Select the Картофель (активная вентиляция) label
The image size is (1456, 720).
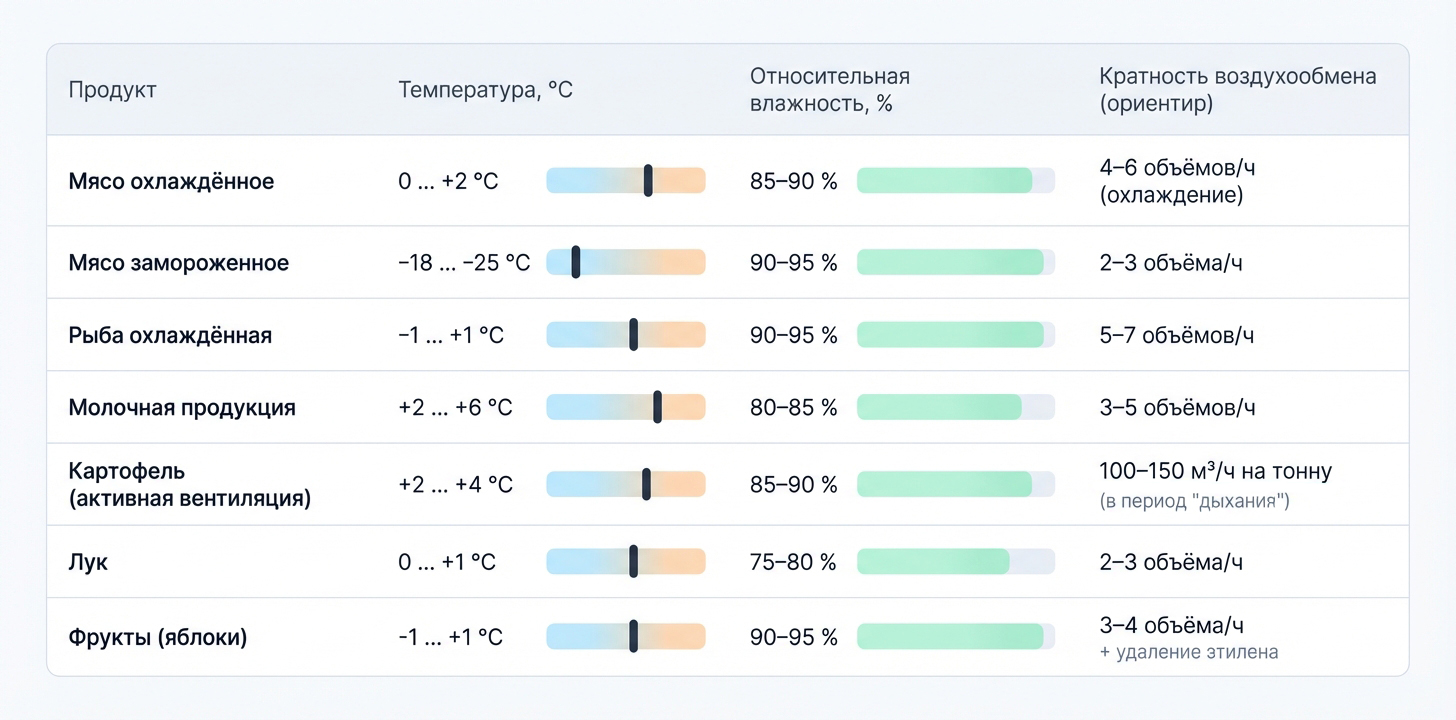coord(189,484)
